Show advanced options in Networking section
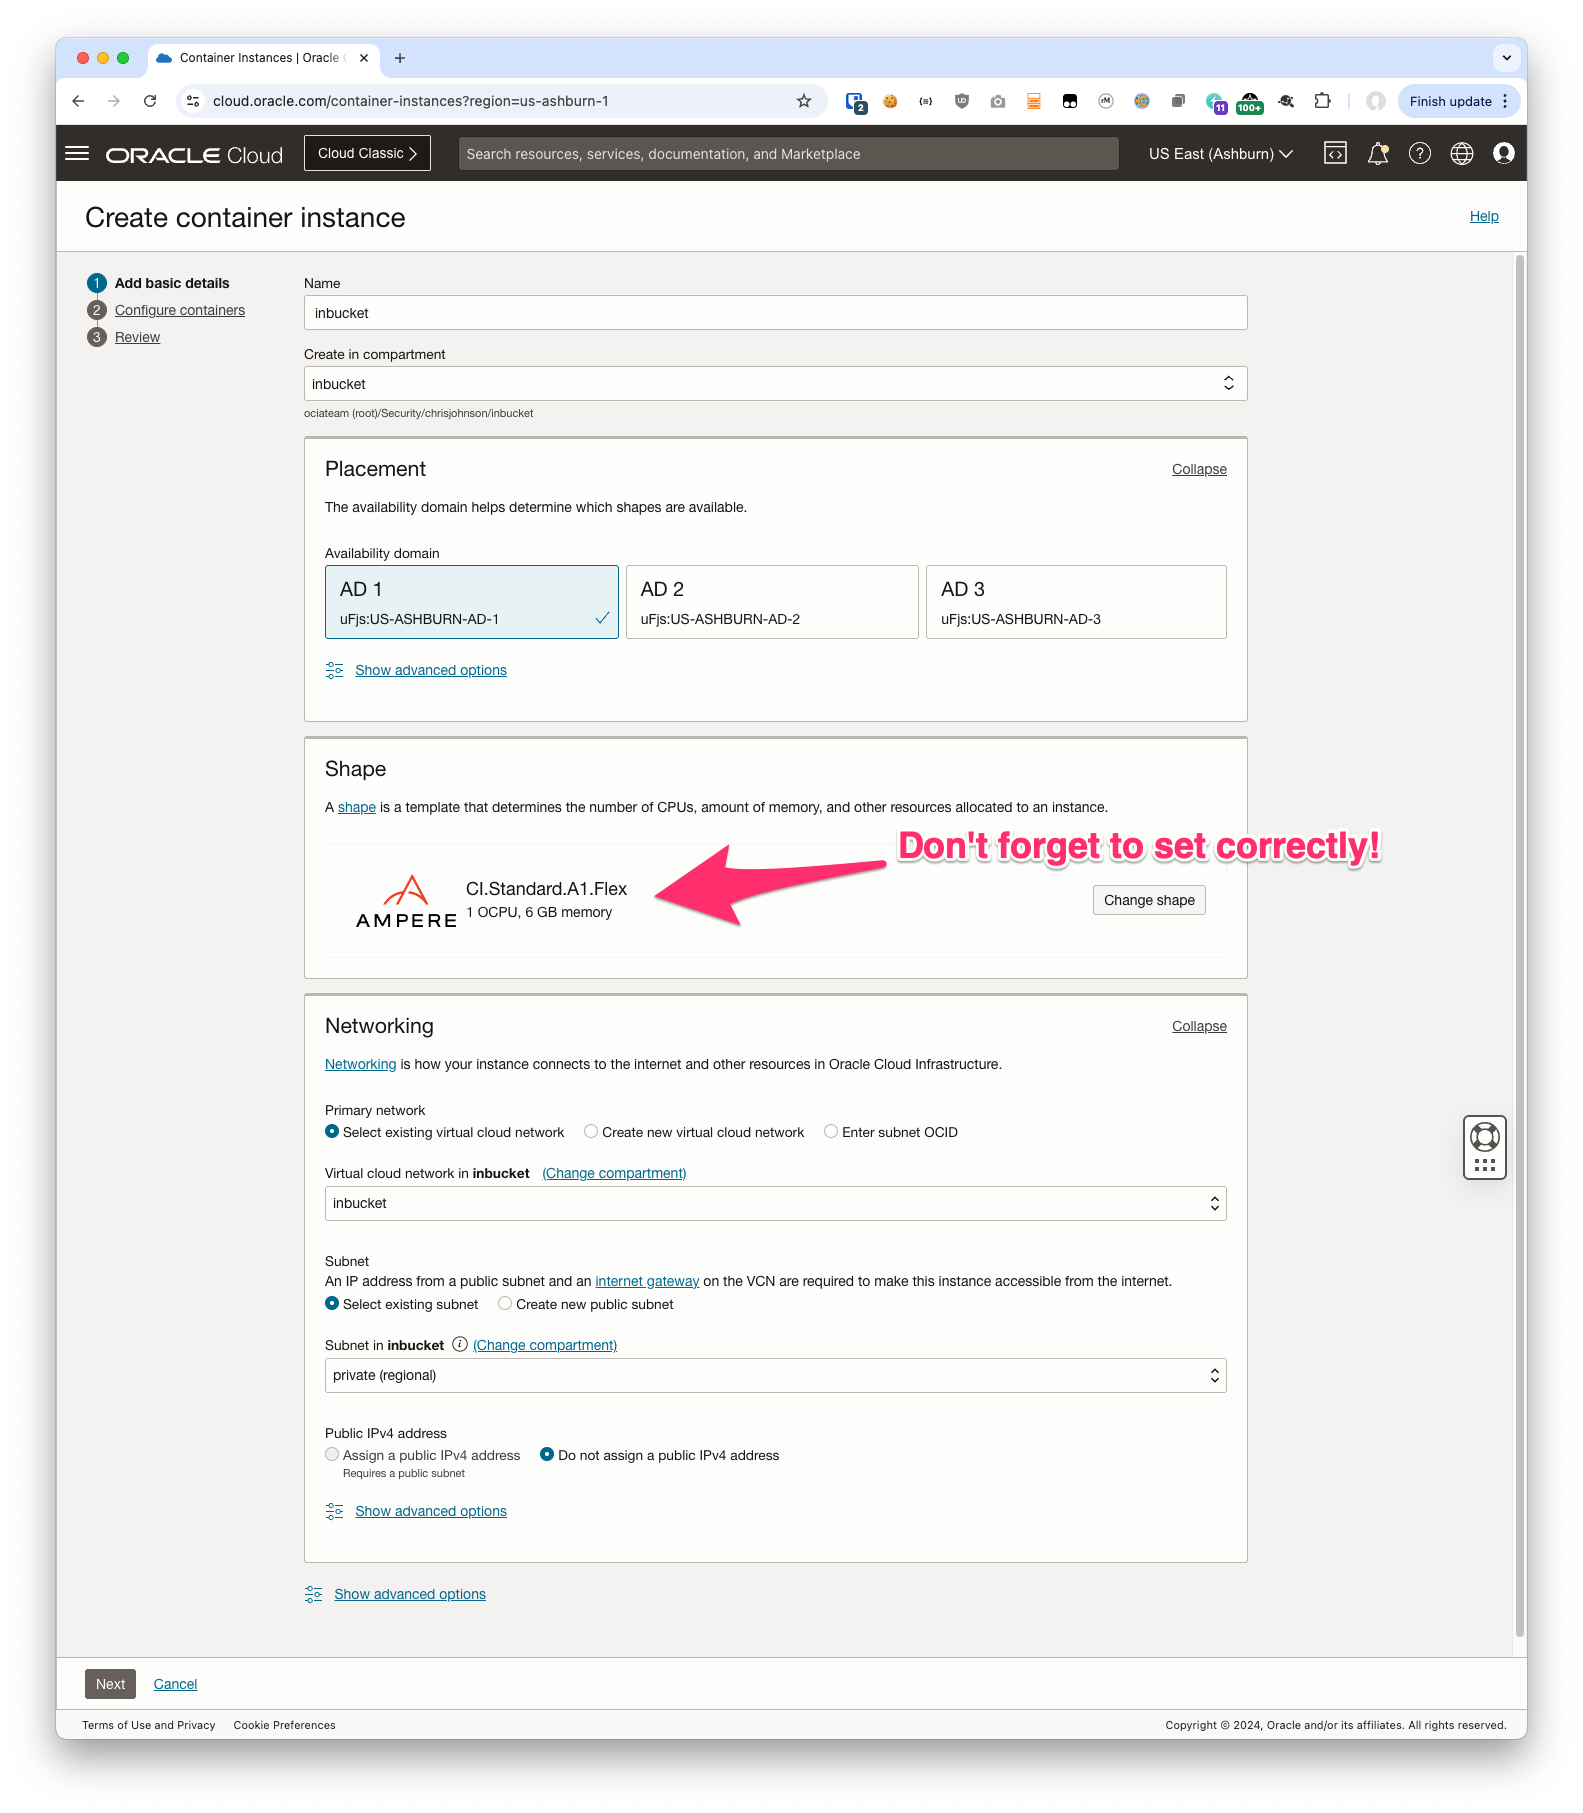Viewport: 1583px width, 1813px height. tap(431, 1511)
